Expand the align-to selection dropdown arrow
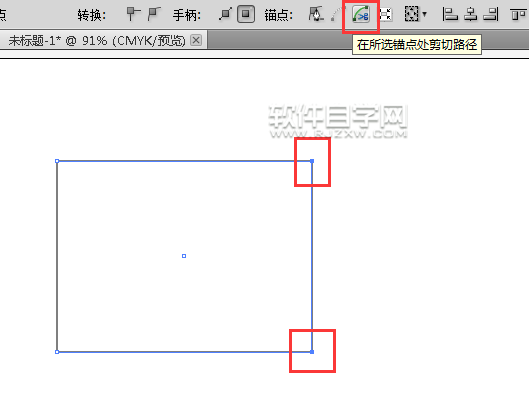529x402 pixels. click(424, 14)
